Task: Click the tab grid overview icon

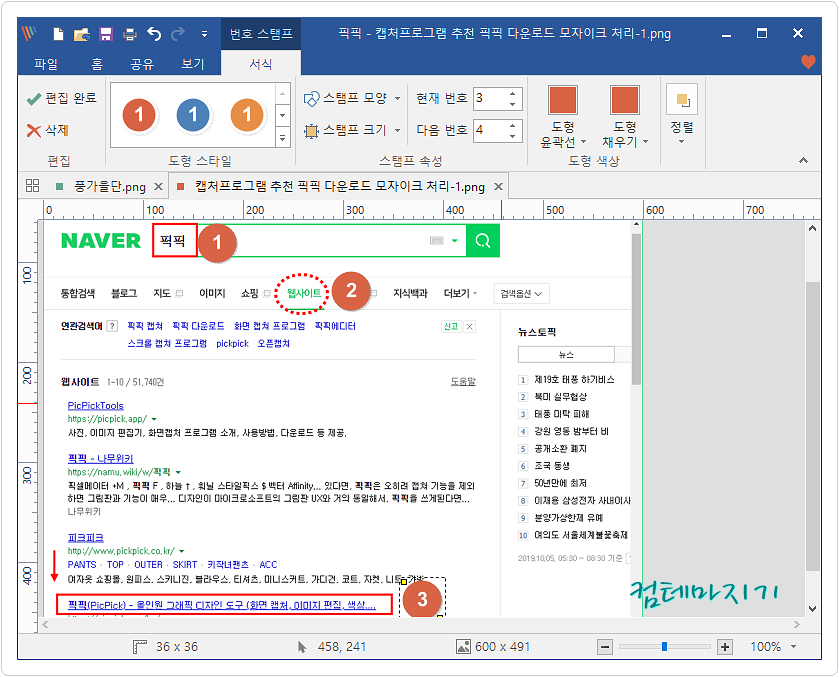Action: click(x=33, y=186)
